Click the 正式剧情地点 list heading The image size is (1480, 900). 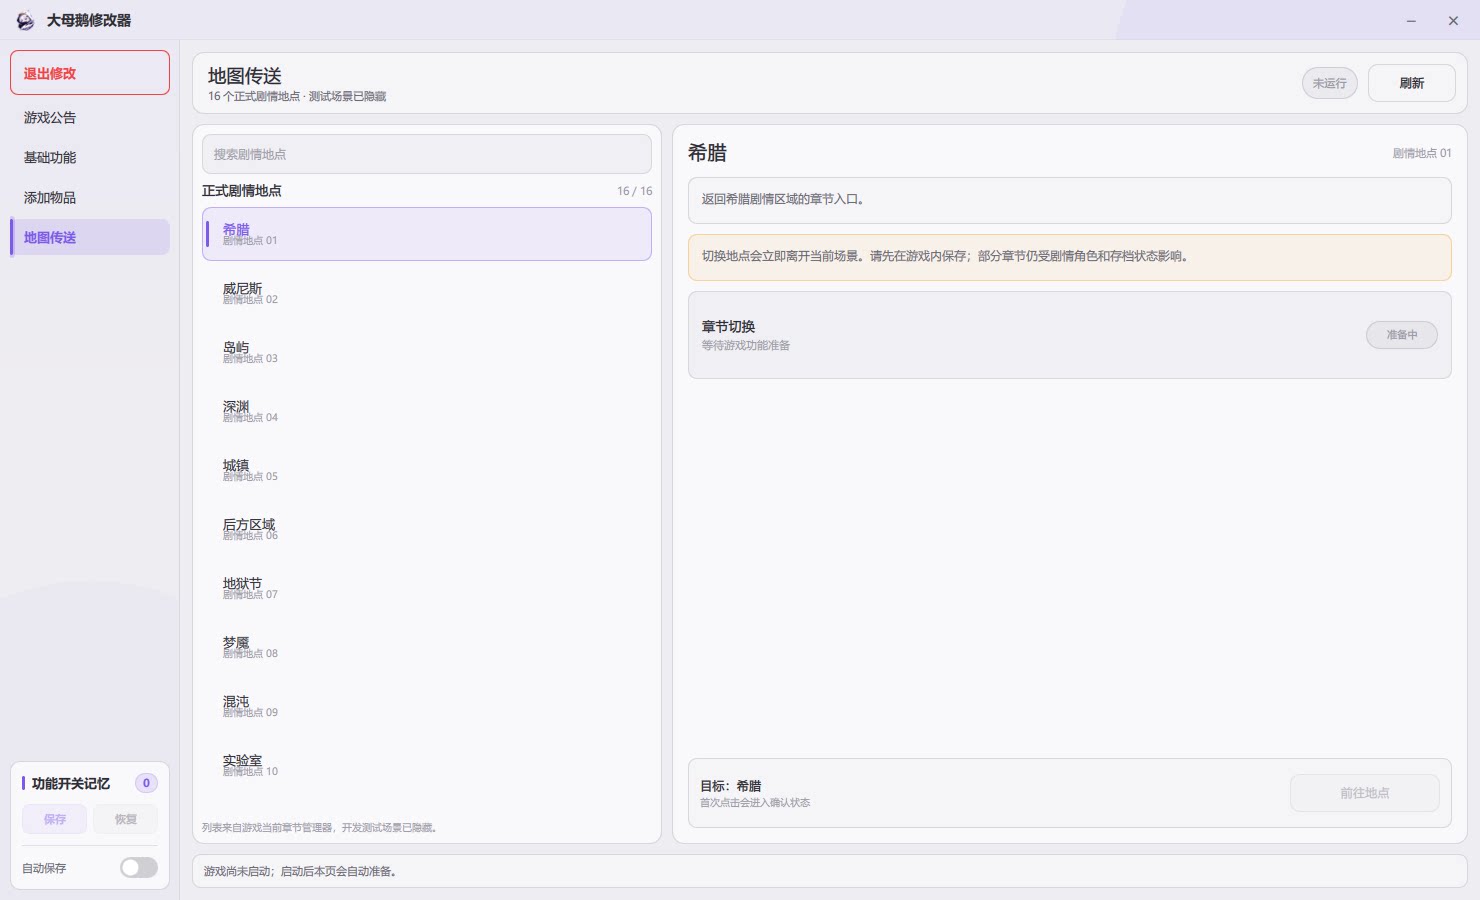pyautogui.click(x=242, y=191)
